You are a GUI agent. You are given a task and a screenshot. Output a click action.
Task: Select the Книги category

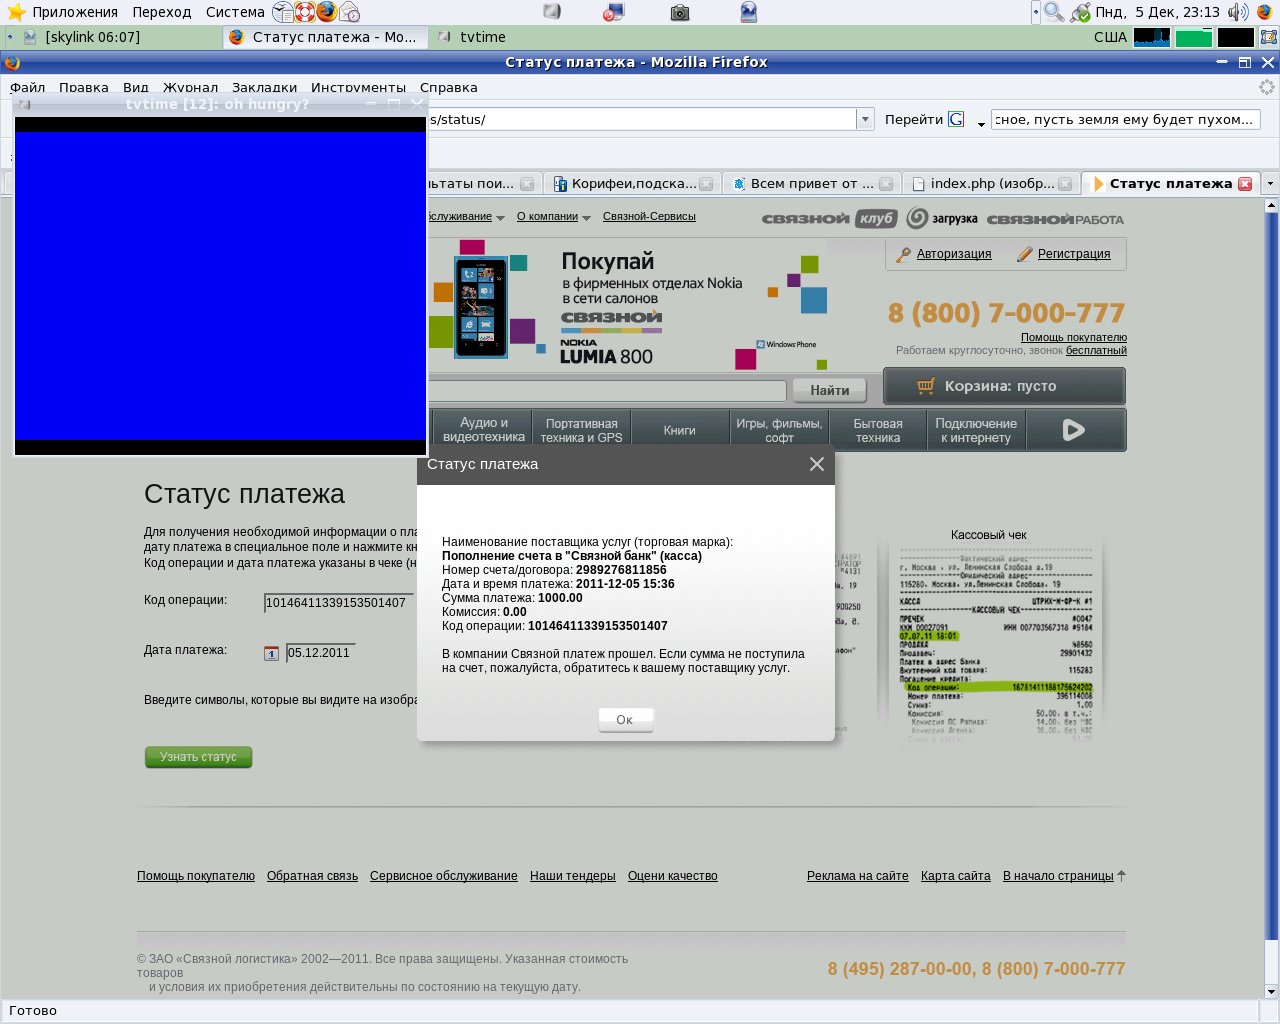tap(680, 430)
